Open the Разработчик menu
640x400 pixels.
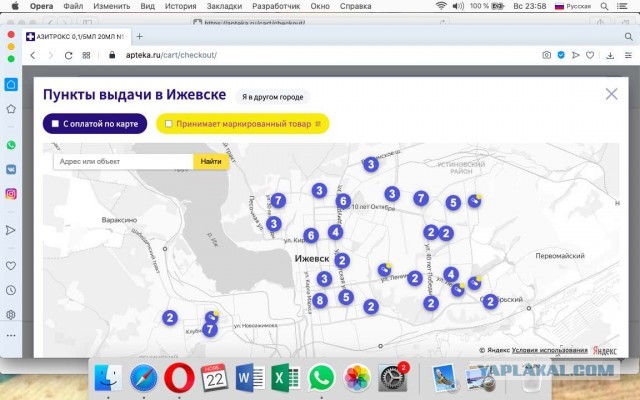(276, 6)
